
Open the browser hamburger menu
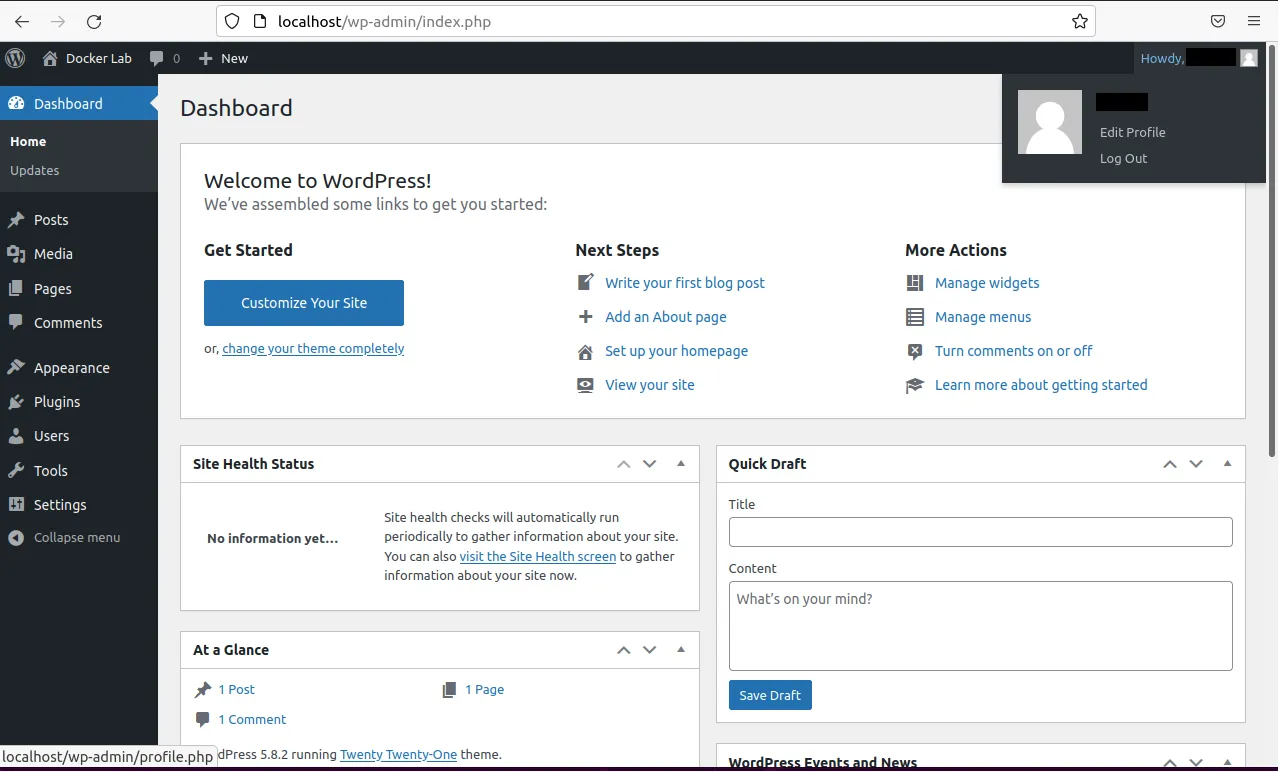coord(1254,21)
